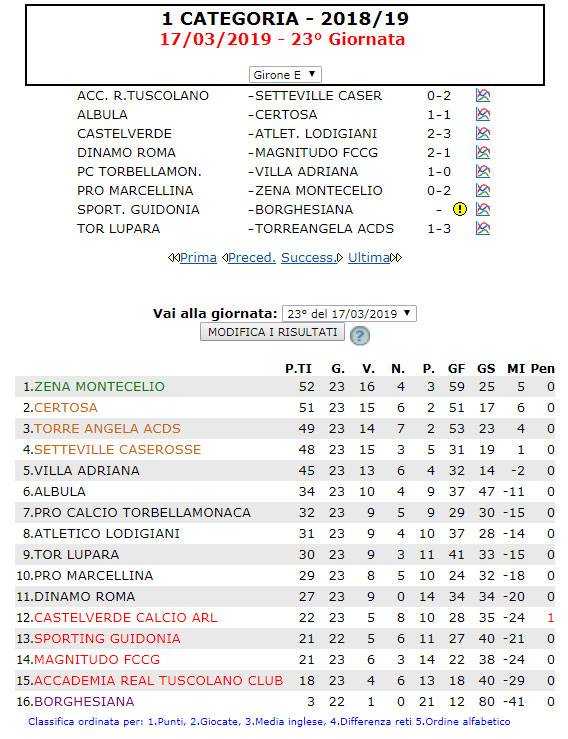This screenshot has height=739, width=568.
Task: Open chart icon for CASTELVERDE-ATLET. LODIGIANI match
Action: click(x=483, y=134)
